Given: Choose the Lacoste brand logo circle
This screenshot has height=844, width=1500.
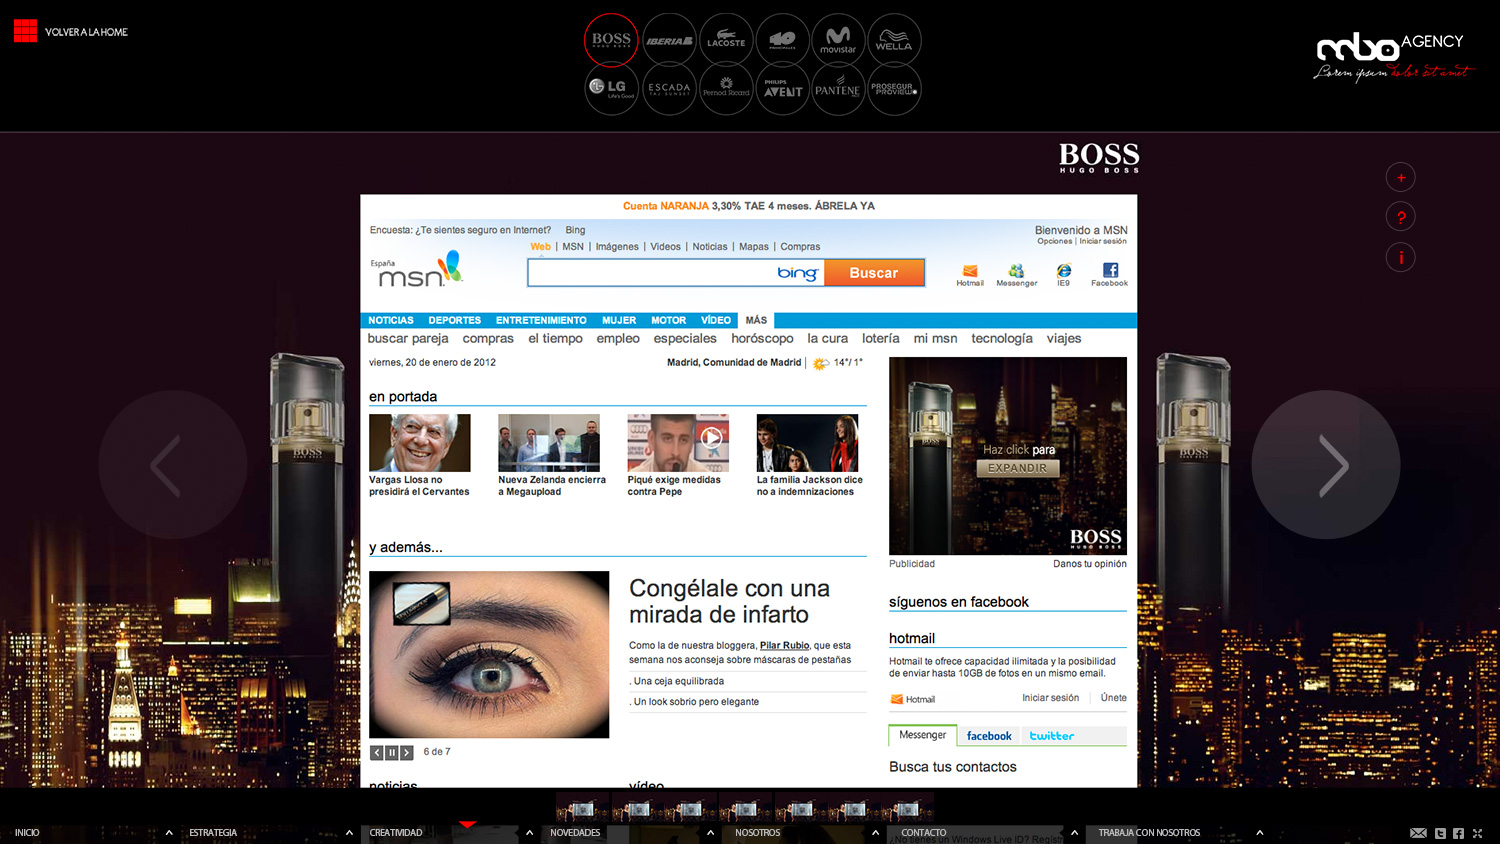Looking at the screenshot, I should [x=726, y=40].
